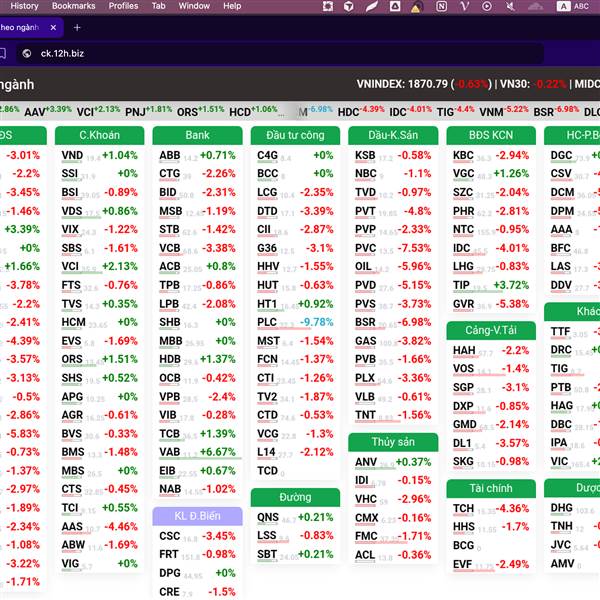This screenshot has height=600, width=600.
Task: Select the KL Đ.Biến header
Action: pos(197,516)
